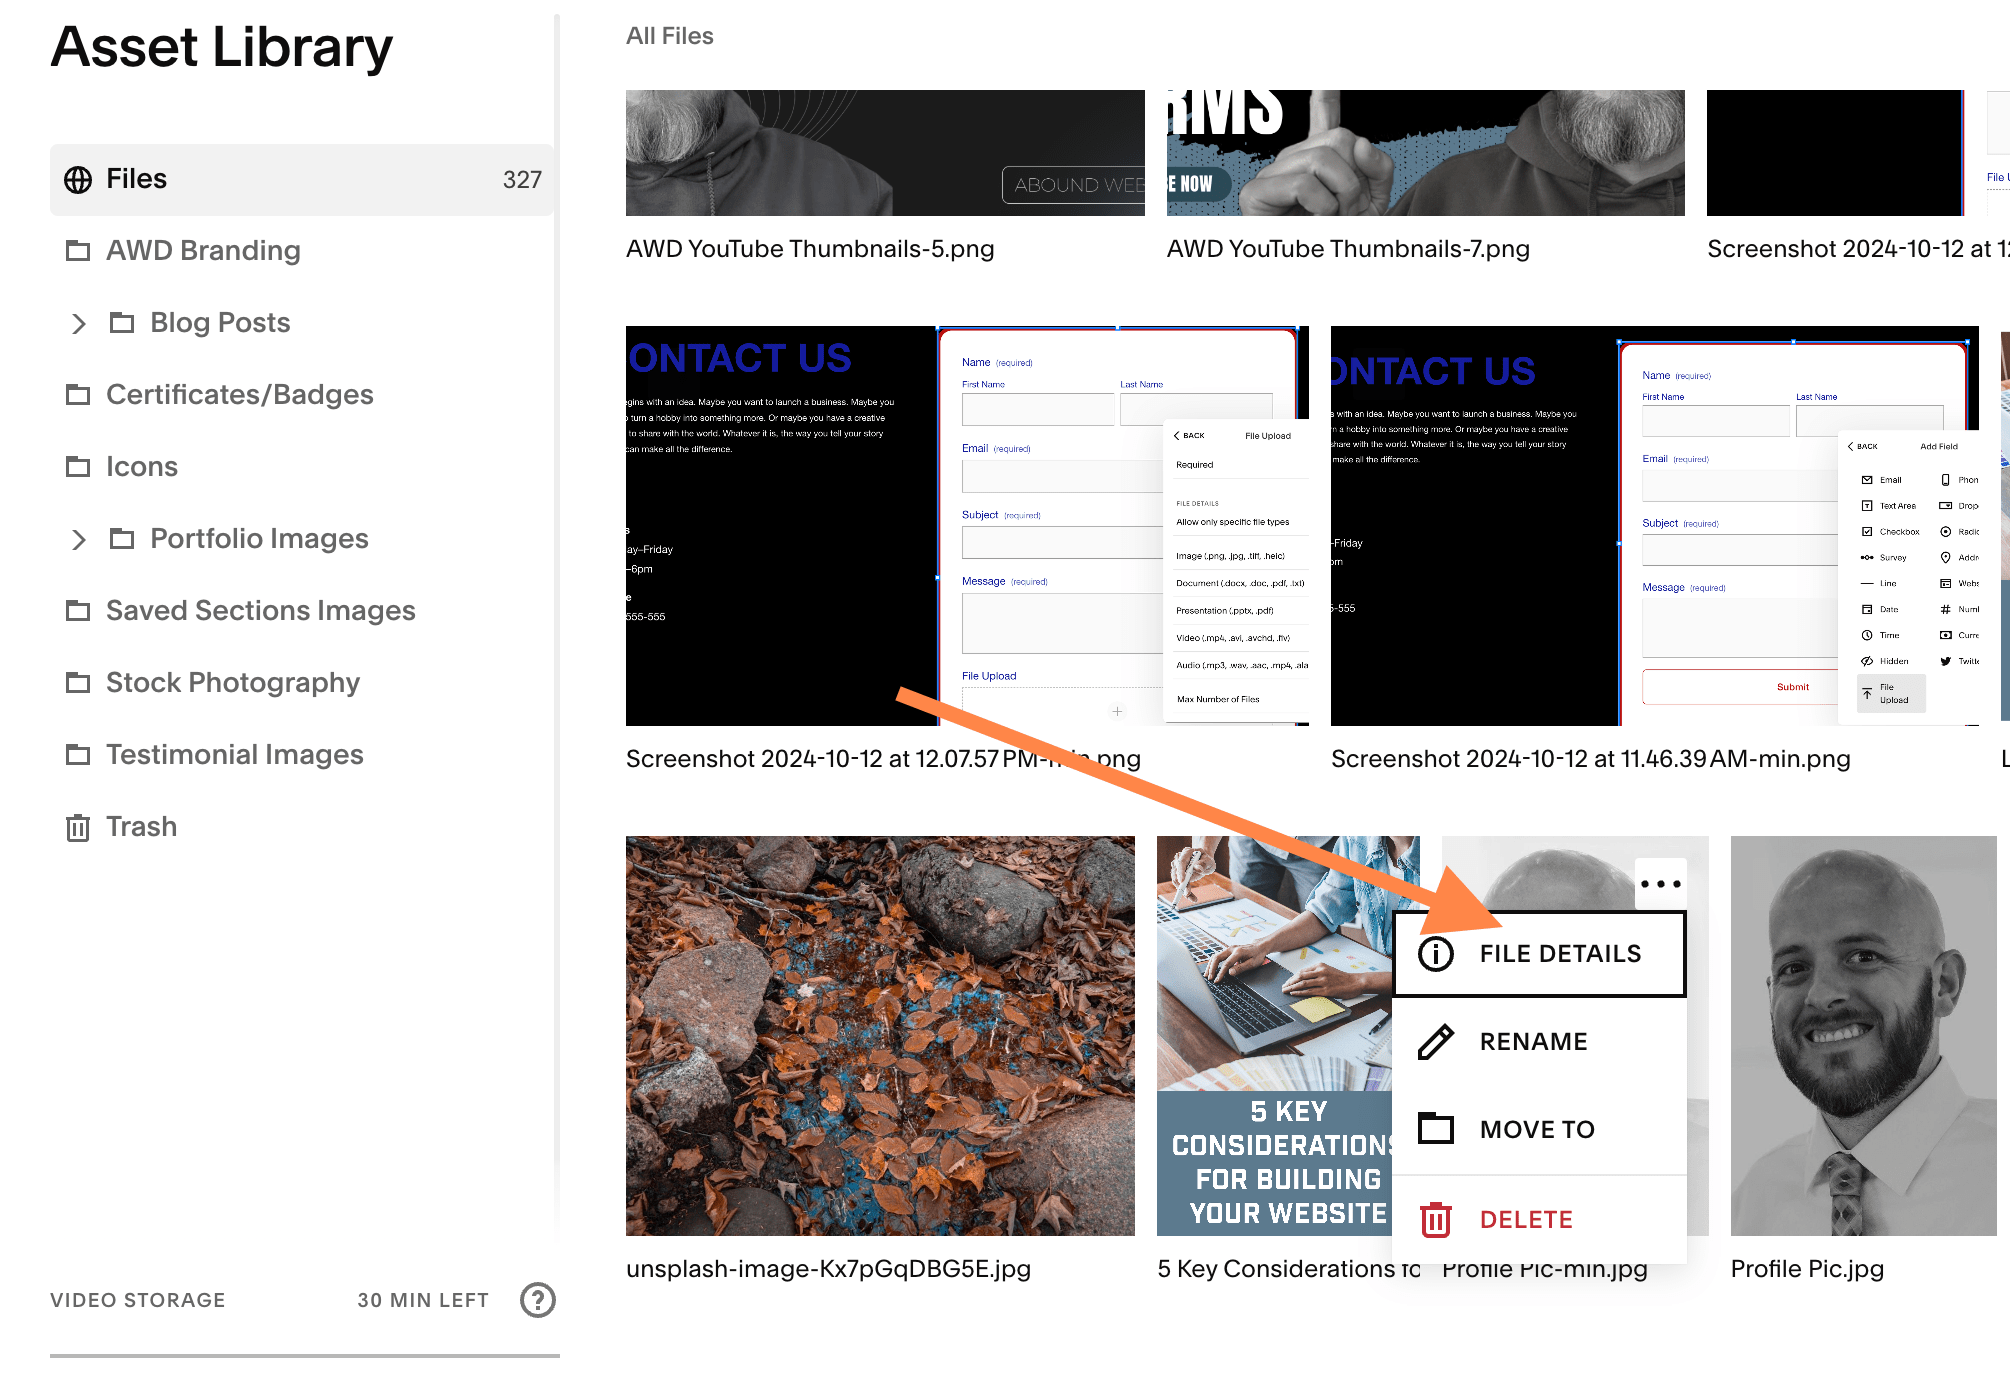Select File Details from context menu
2010x1392 pixels.
click(x=1560, y=954)
